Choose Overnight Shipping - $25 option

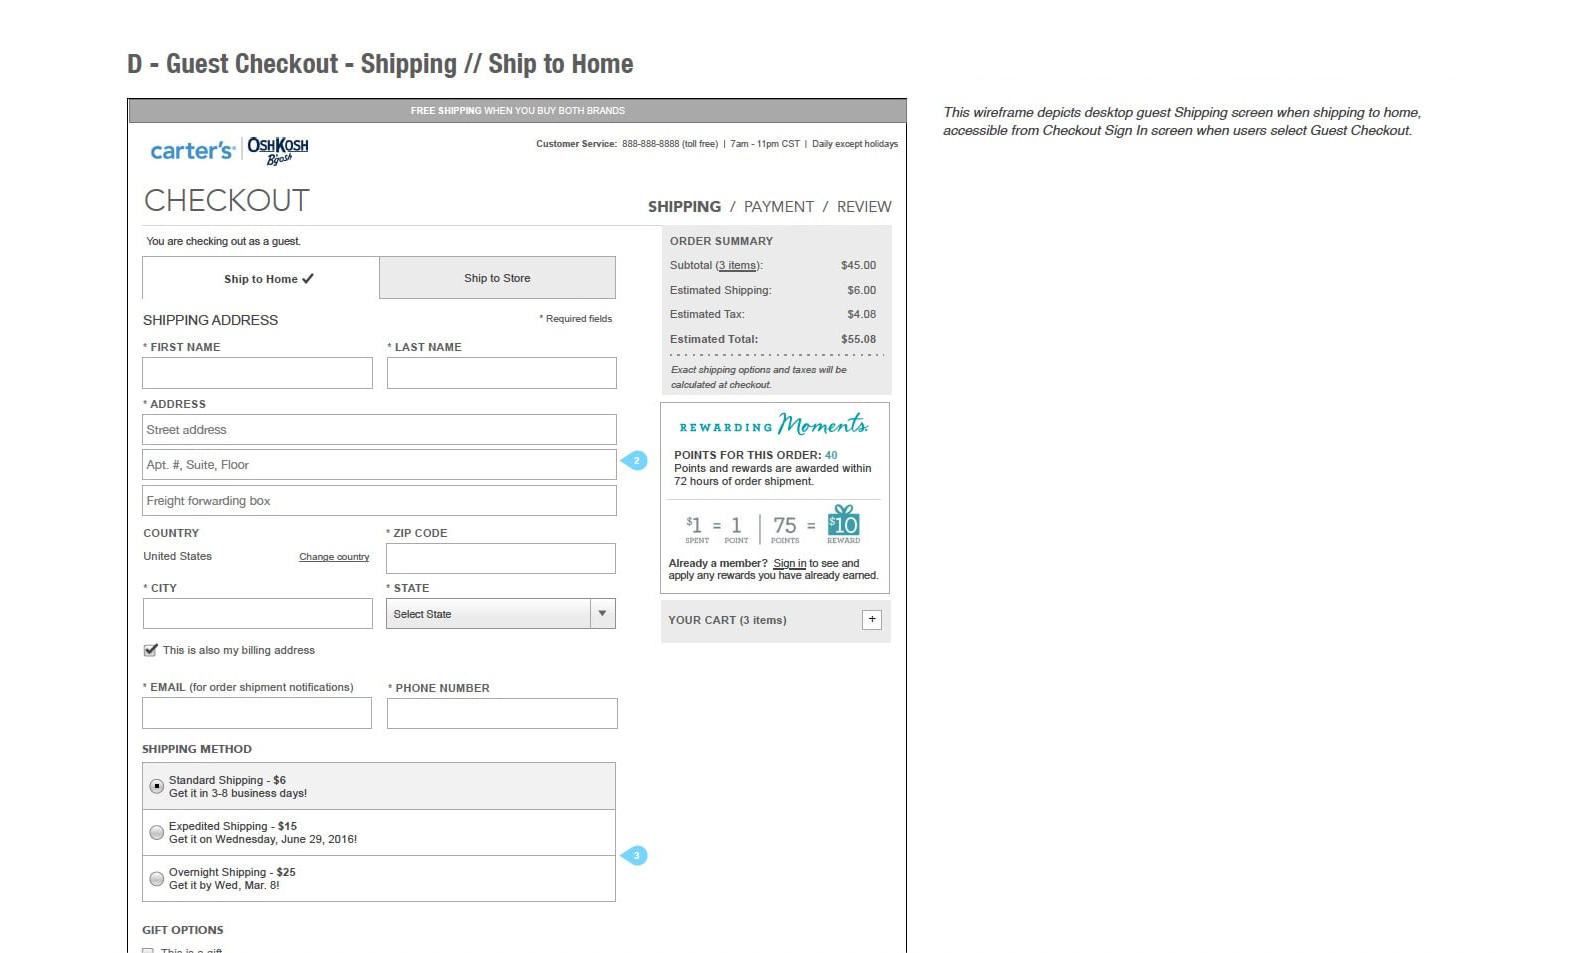(157, 879)
